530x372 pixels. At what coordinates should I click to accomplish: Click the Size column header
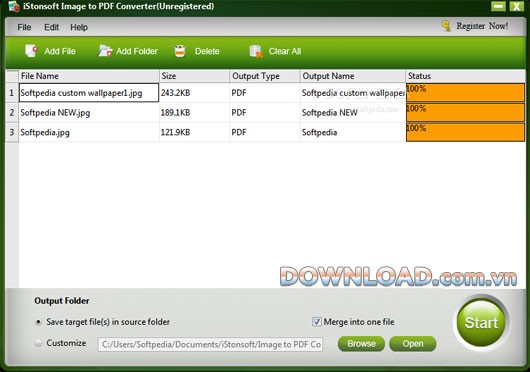point(194,76)
